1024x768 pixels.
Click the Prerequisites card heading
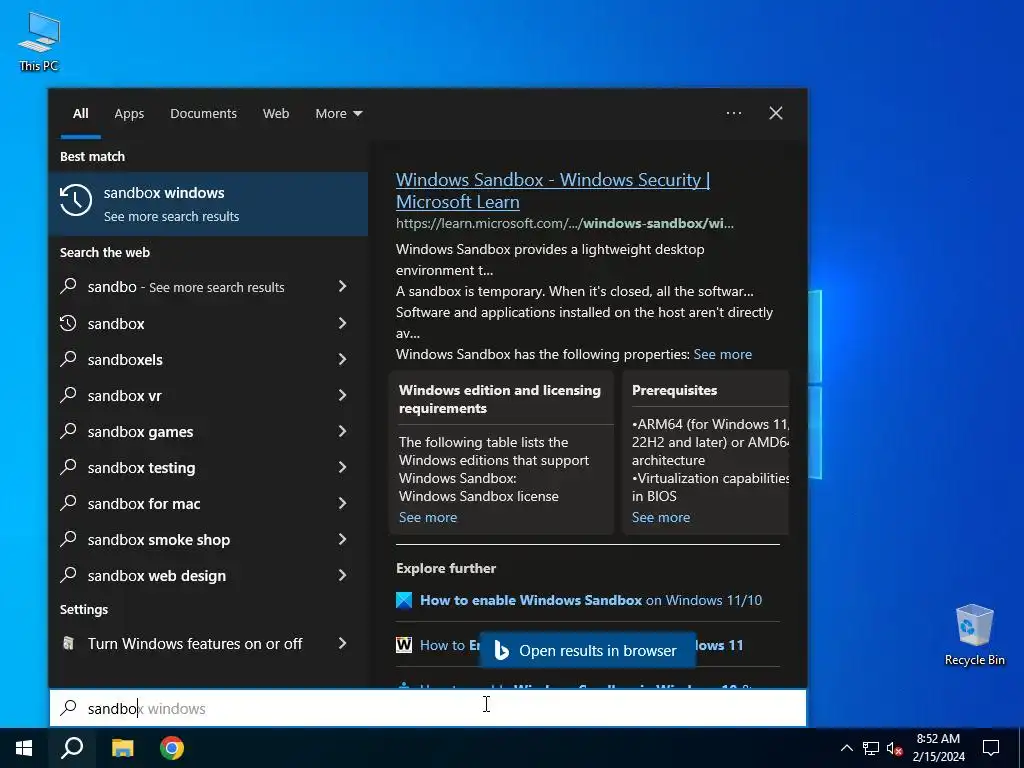point(674,390)
